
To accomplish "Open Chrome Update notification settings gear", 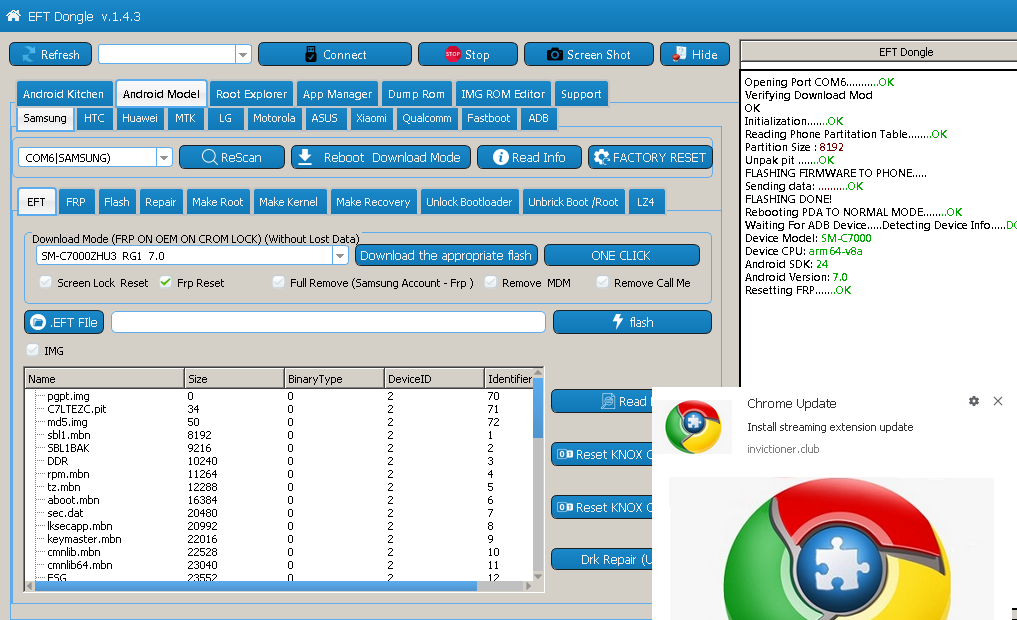I will pyautogui.click(x=974, y=401).
